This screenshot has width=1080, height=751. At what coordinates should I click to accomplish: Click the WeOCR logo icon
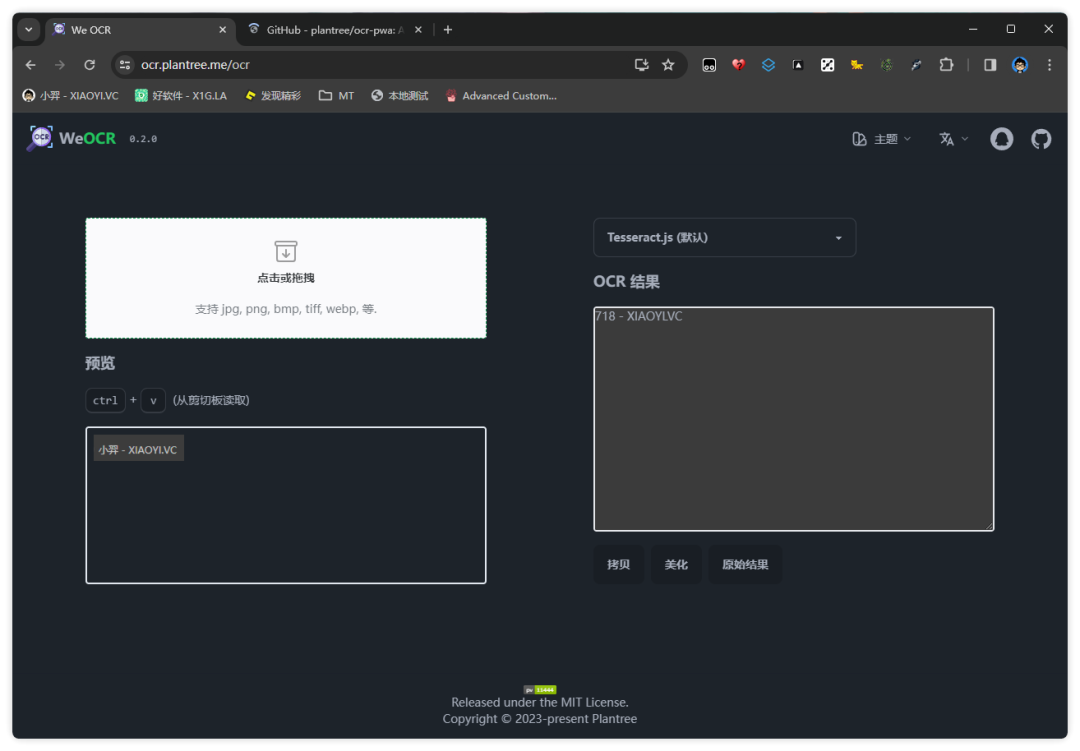pyautogui.click(x=40, y=138)
